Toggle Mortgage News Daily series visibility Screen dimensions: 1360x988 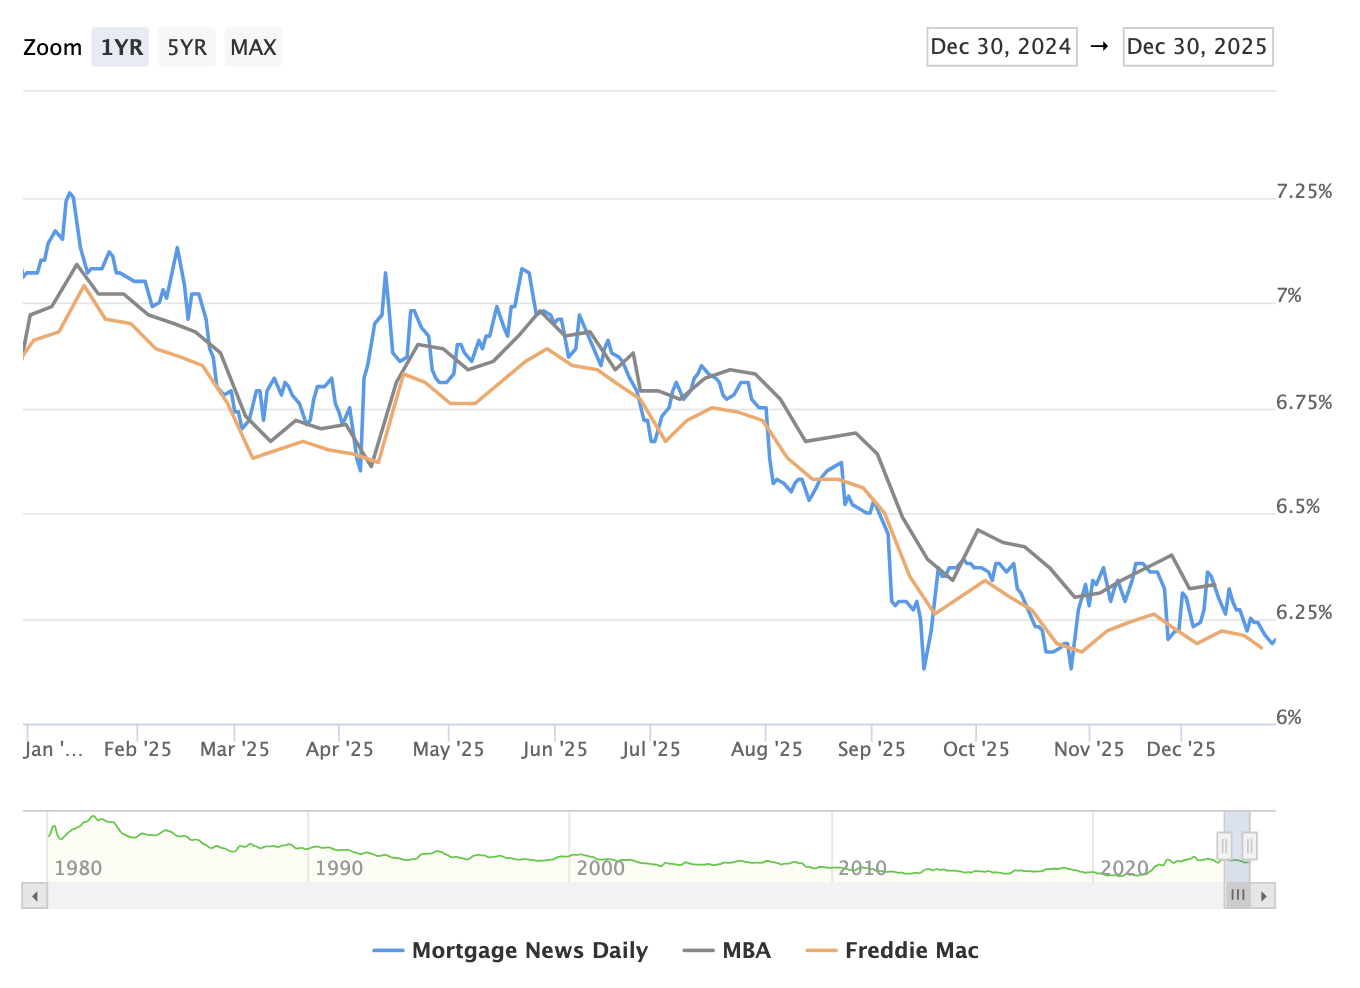pyautogui.click(x=529, y=950)
